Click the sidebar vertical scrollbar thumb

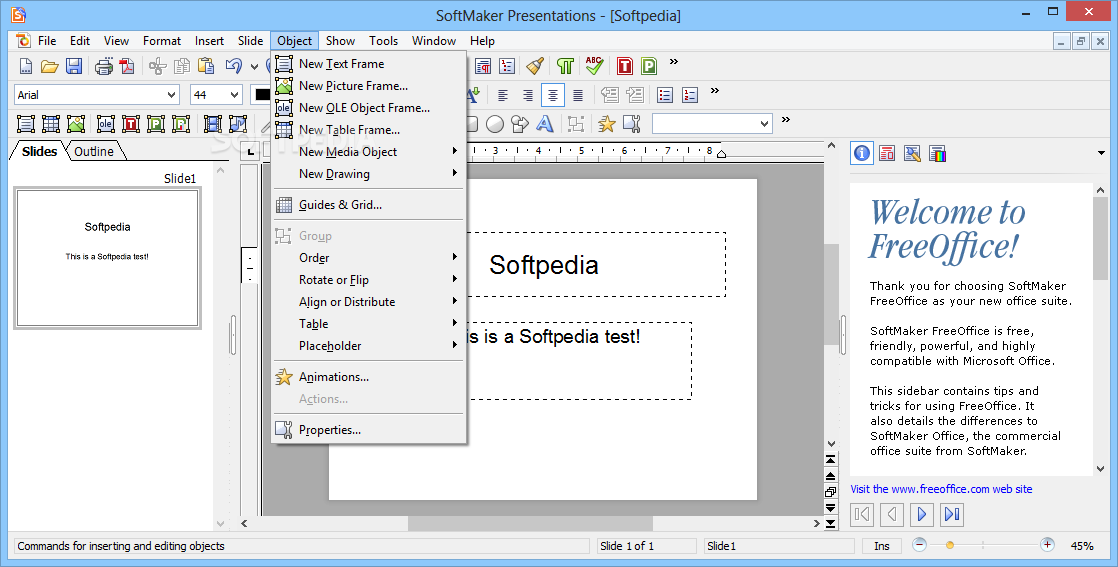tap(1100, 239)
